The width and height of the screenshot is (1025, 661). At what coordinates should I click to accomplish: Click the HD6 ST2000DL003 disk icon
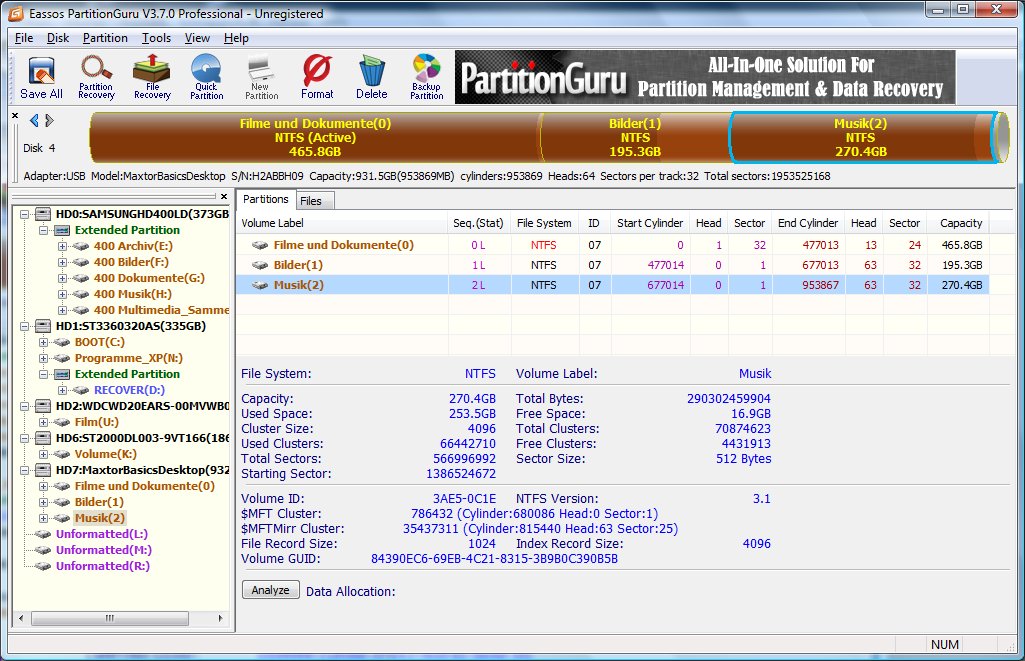43,438
